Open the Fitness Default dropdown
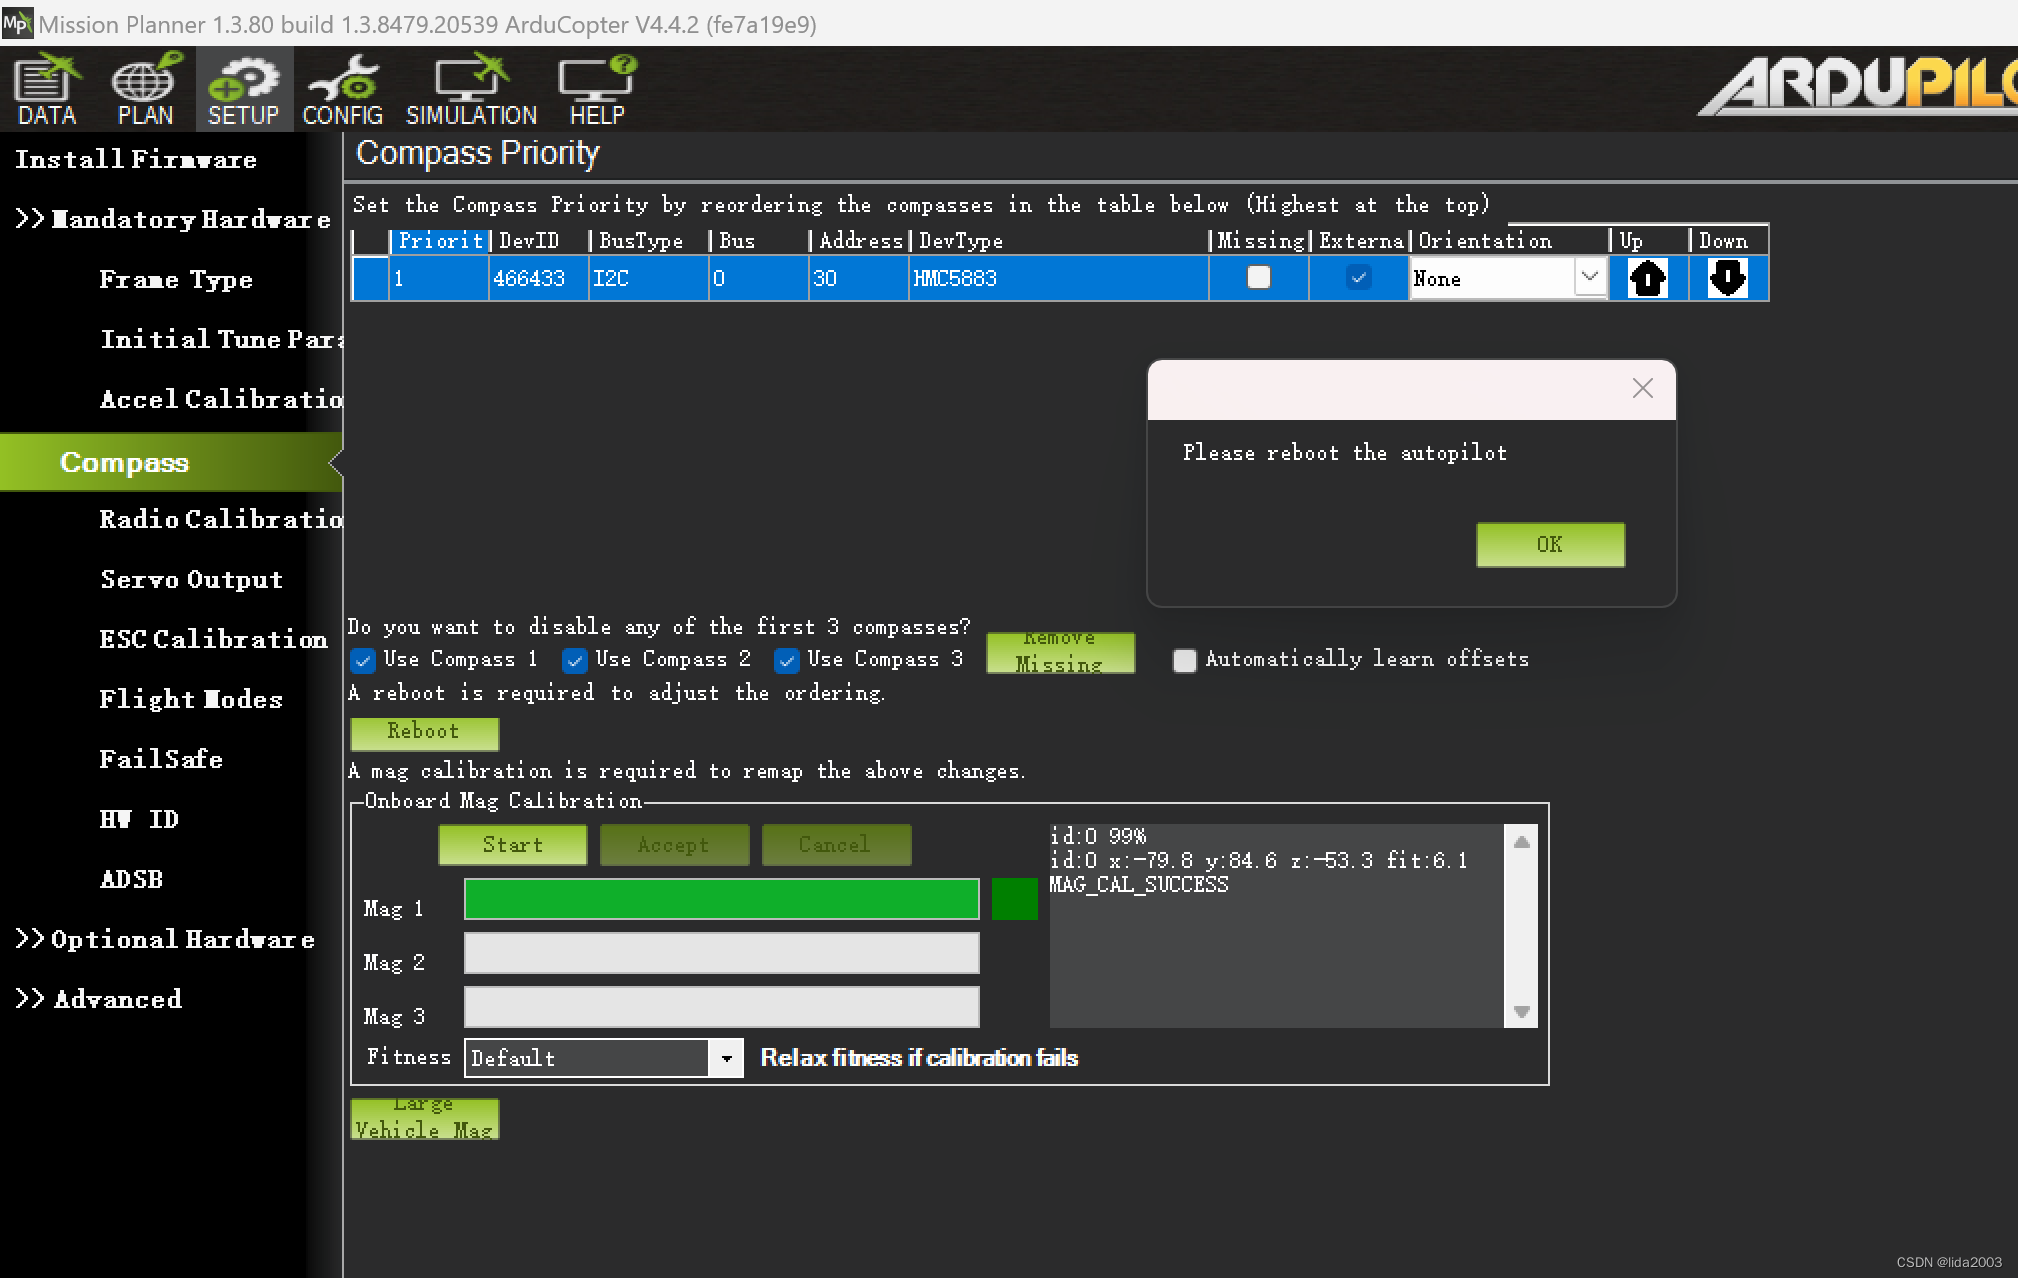Image resolution: width=2018 pixels, height=1278 pixels. 726,1058
